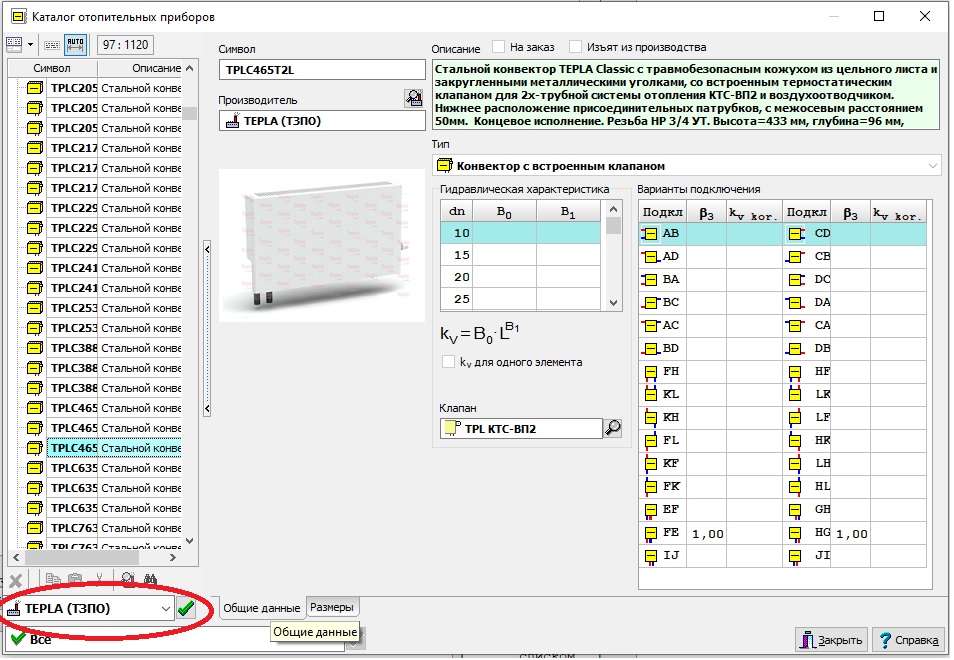Click the copy icon below the list

coord(53,579)
